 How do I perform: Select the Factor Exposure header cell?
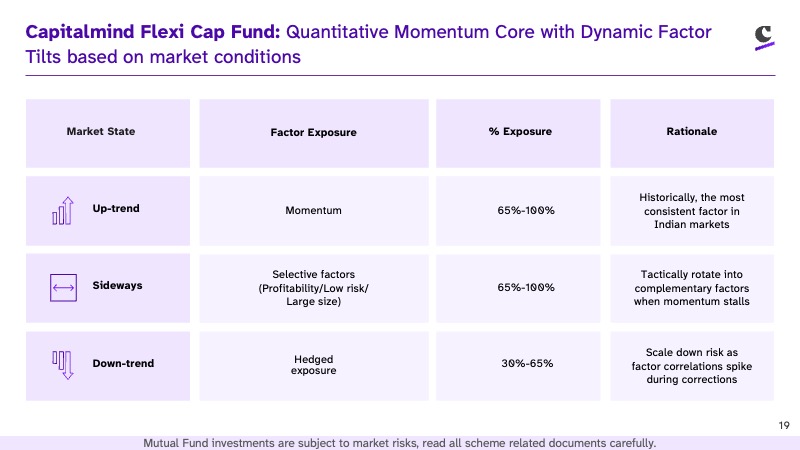click(x=314, y=133)
